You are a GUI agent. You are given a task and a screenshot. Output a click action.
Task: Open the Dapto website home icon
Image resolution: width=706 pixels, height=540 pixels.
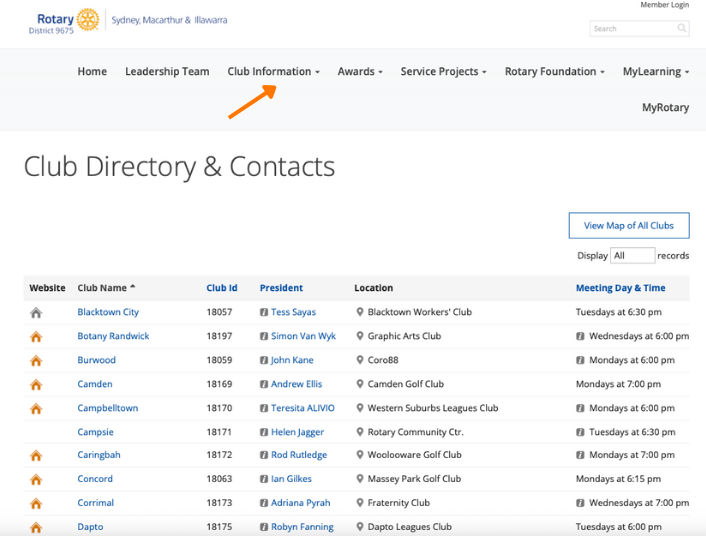pos(36,527)
